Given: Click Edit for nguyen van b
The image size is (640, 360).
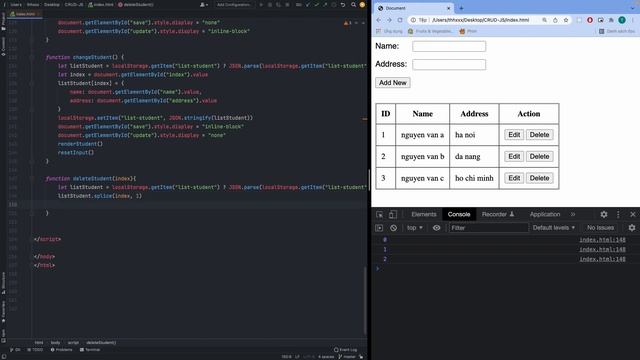Looking at the screenshot, I should point(514,157).
